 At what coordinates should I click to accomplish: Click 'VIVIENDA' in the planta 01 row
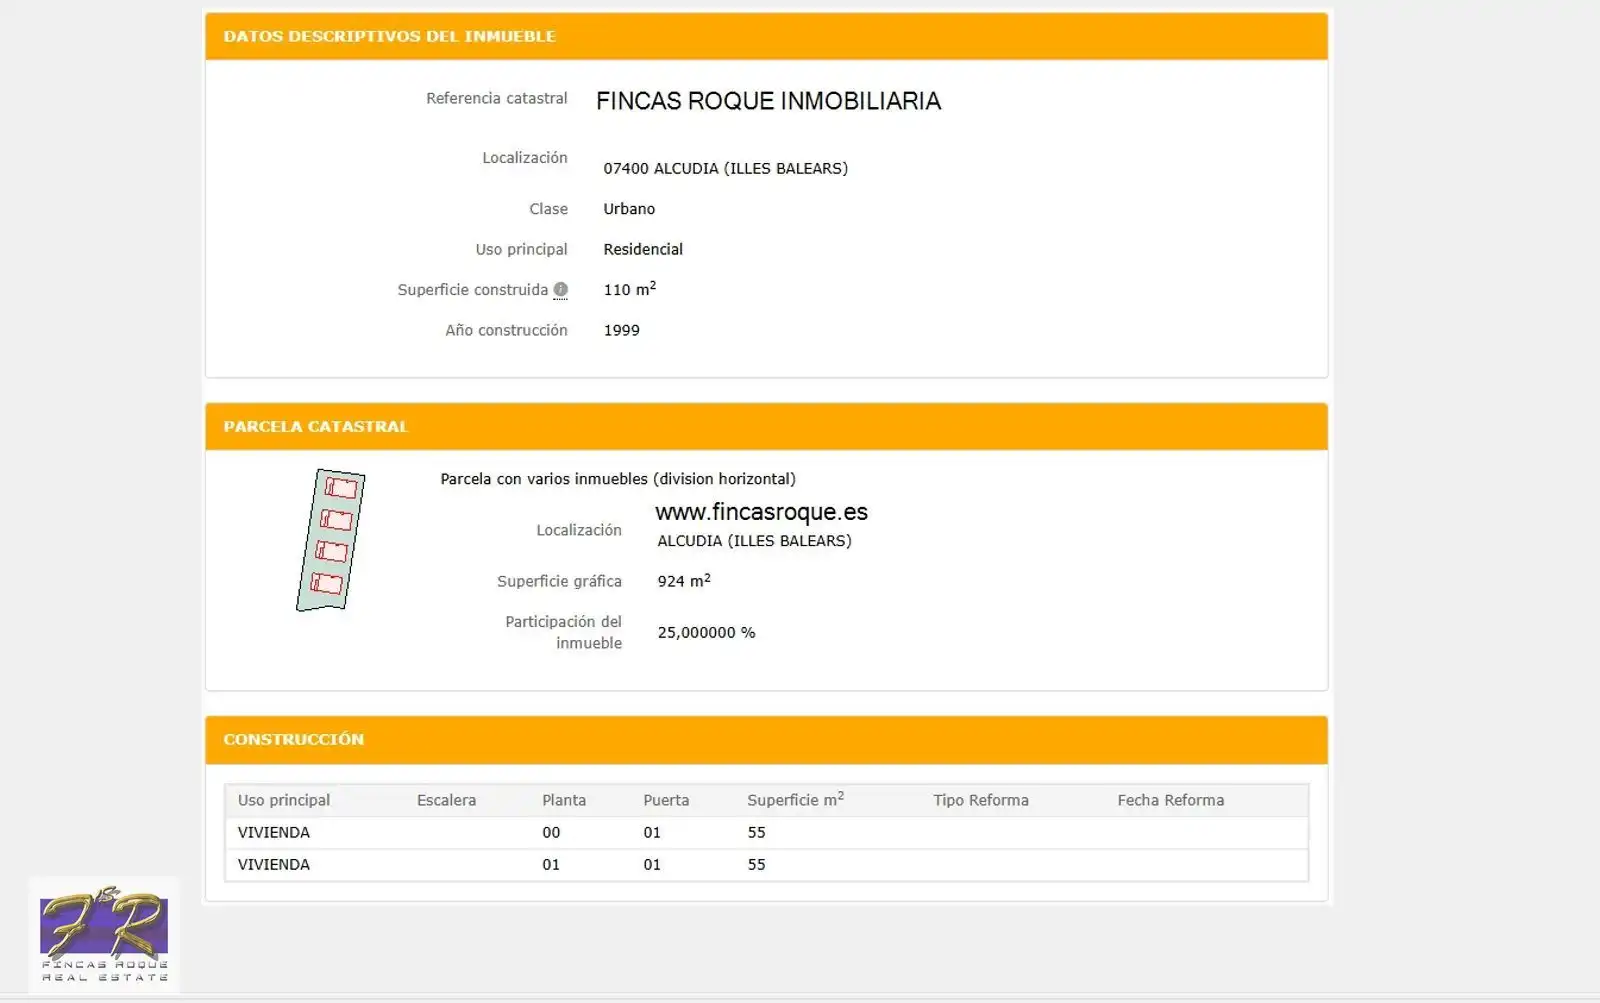click(273, 865)
